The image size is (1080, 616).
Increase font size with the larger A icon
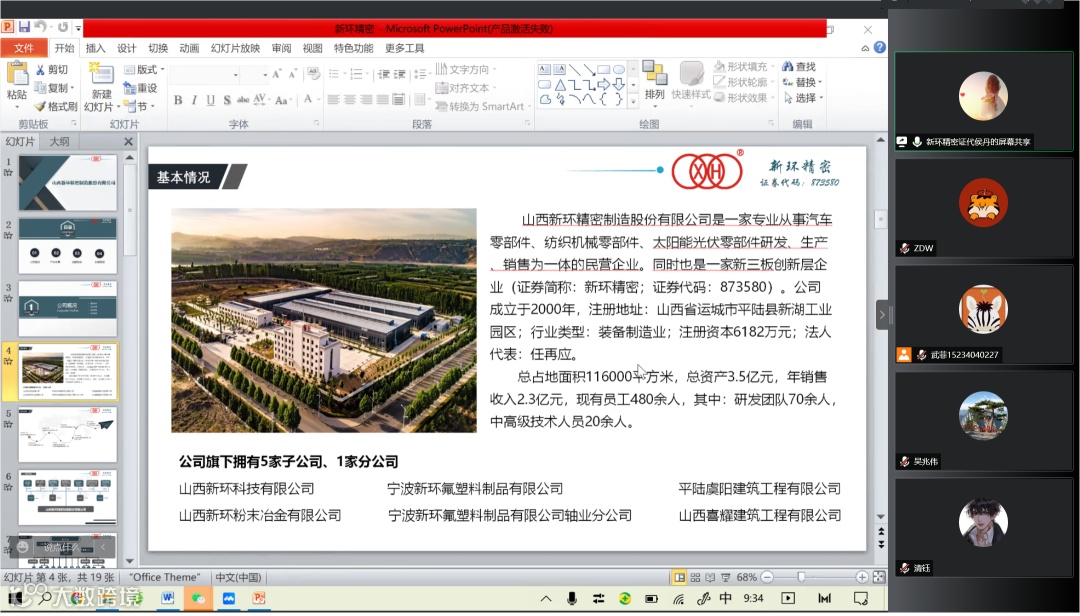276,74
